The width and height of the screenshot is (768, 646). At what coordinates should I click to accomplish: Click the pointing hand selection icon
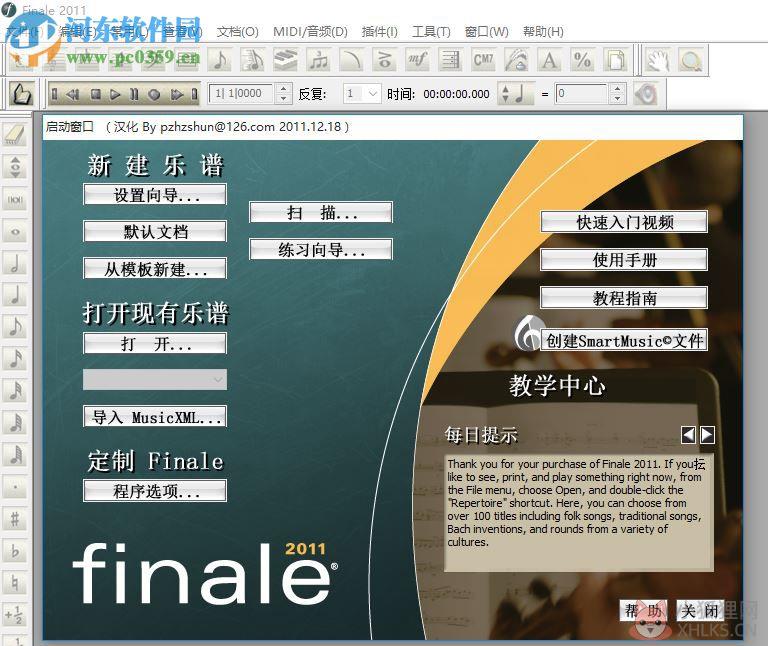point(22,94)
